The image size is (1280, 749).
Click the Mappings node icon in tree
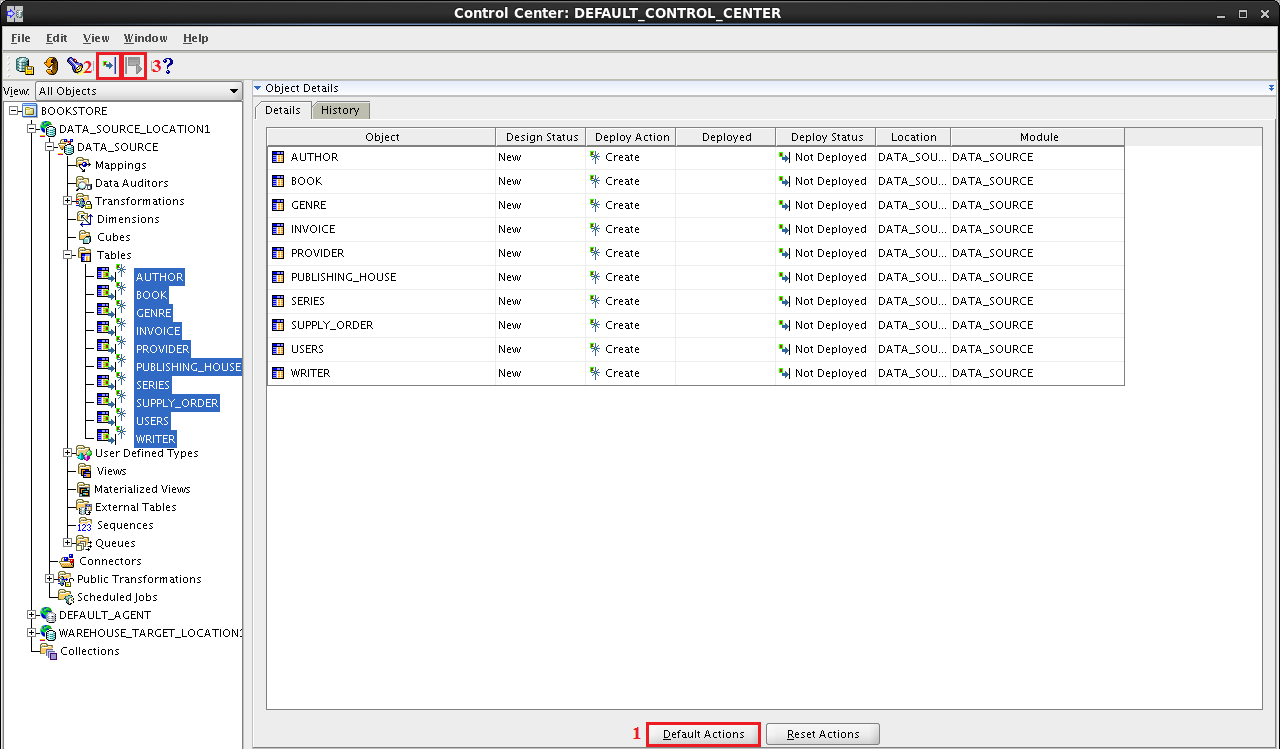(84, 165)
